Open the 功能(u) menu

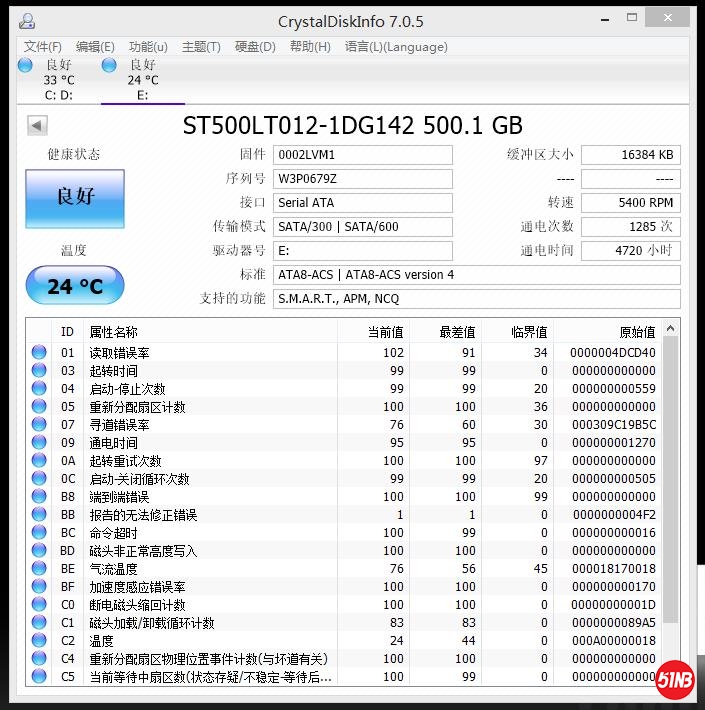pos(148,46)
